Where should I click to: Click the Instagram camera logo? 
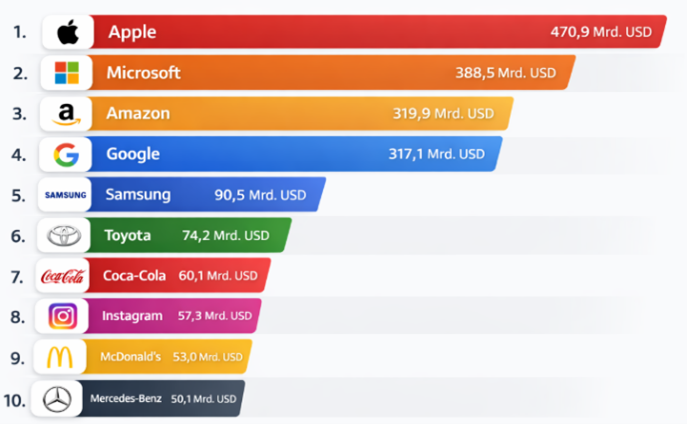(x=63, y=316)
